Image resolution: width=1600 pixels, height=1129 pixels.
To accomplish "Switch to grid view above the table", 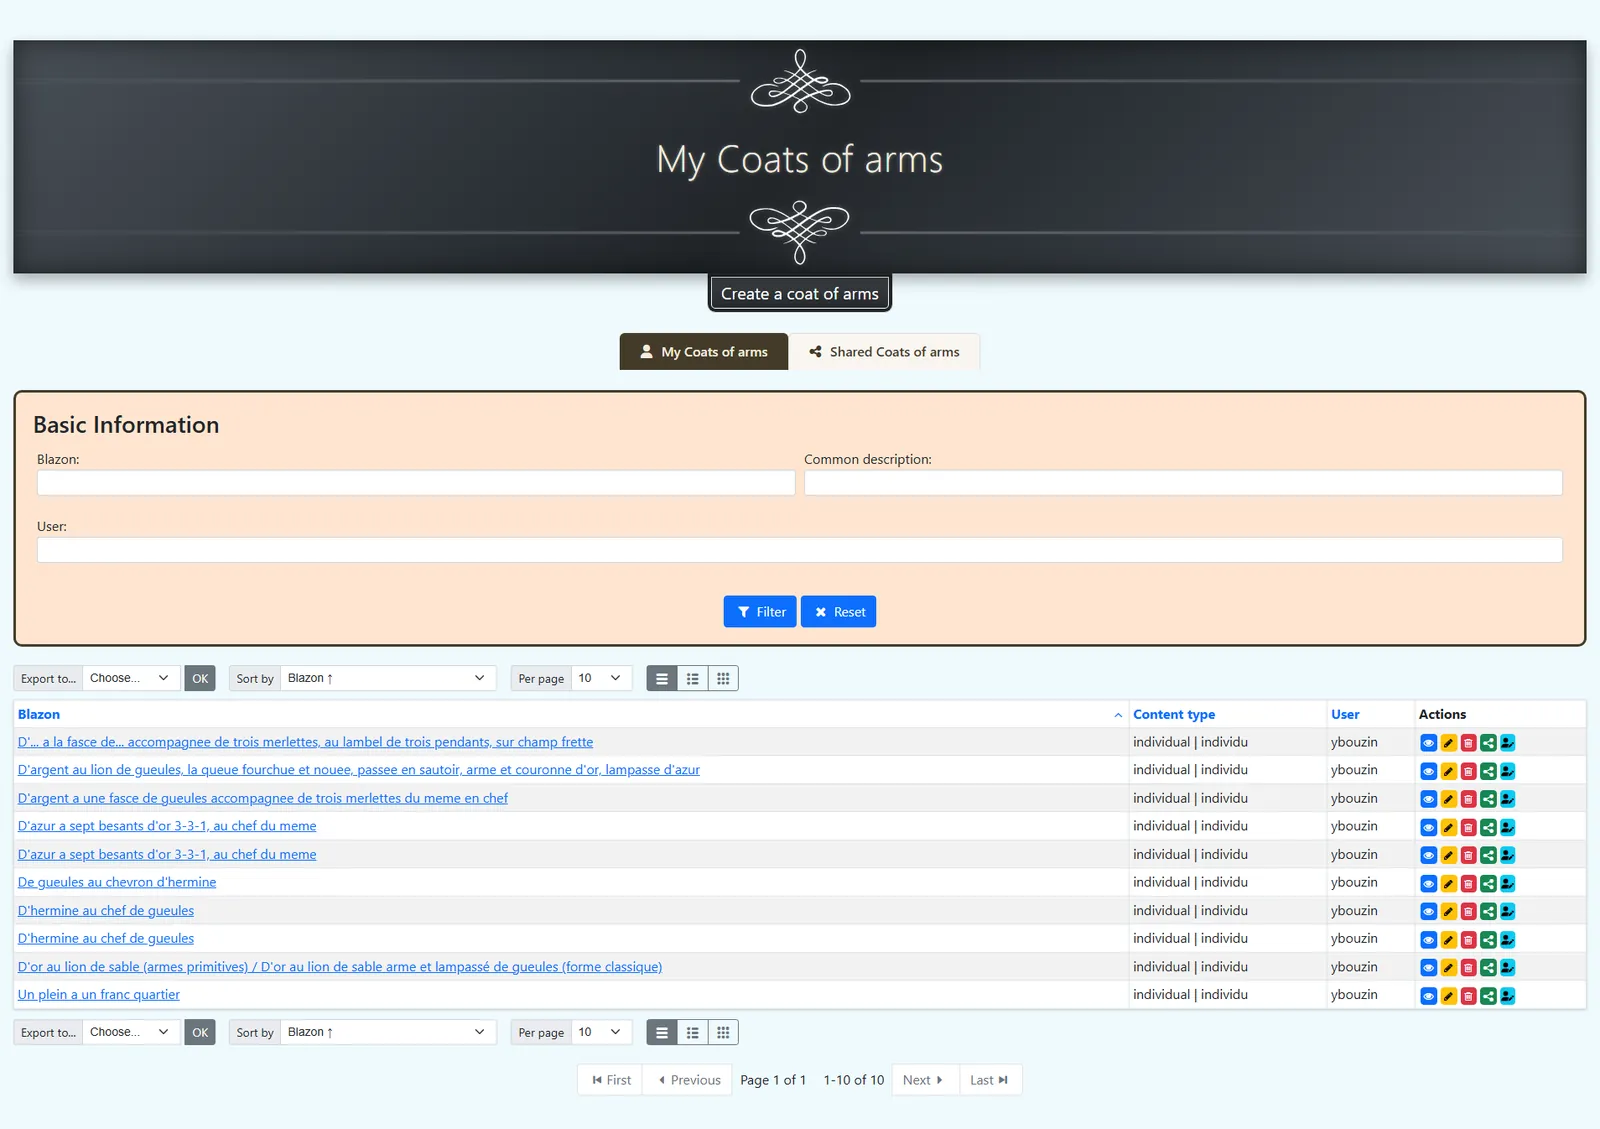I will [x=723, y=679].
